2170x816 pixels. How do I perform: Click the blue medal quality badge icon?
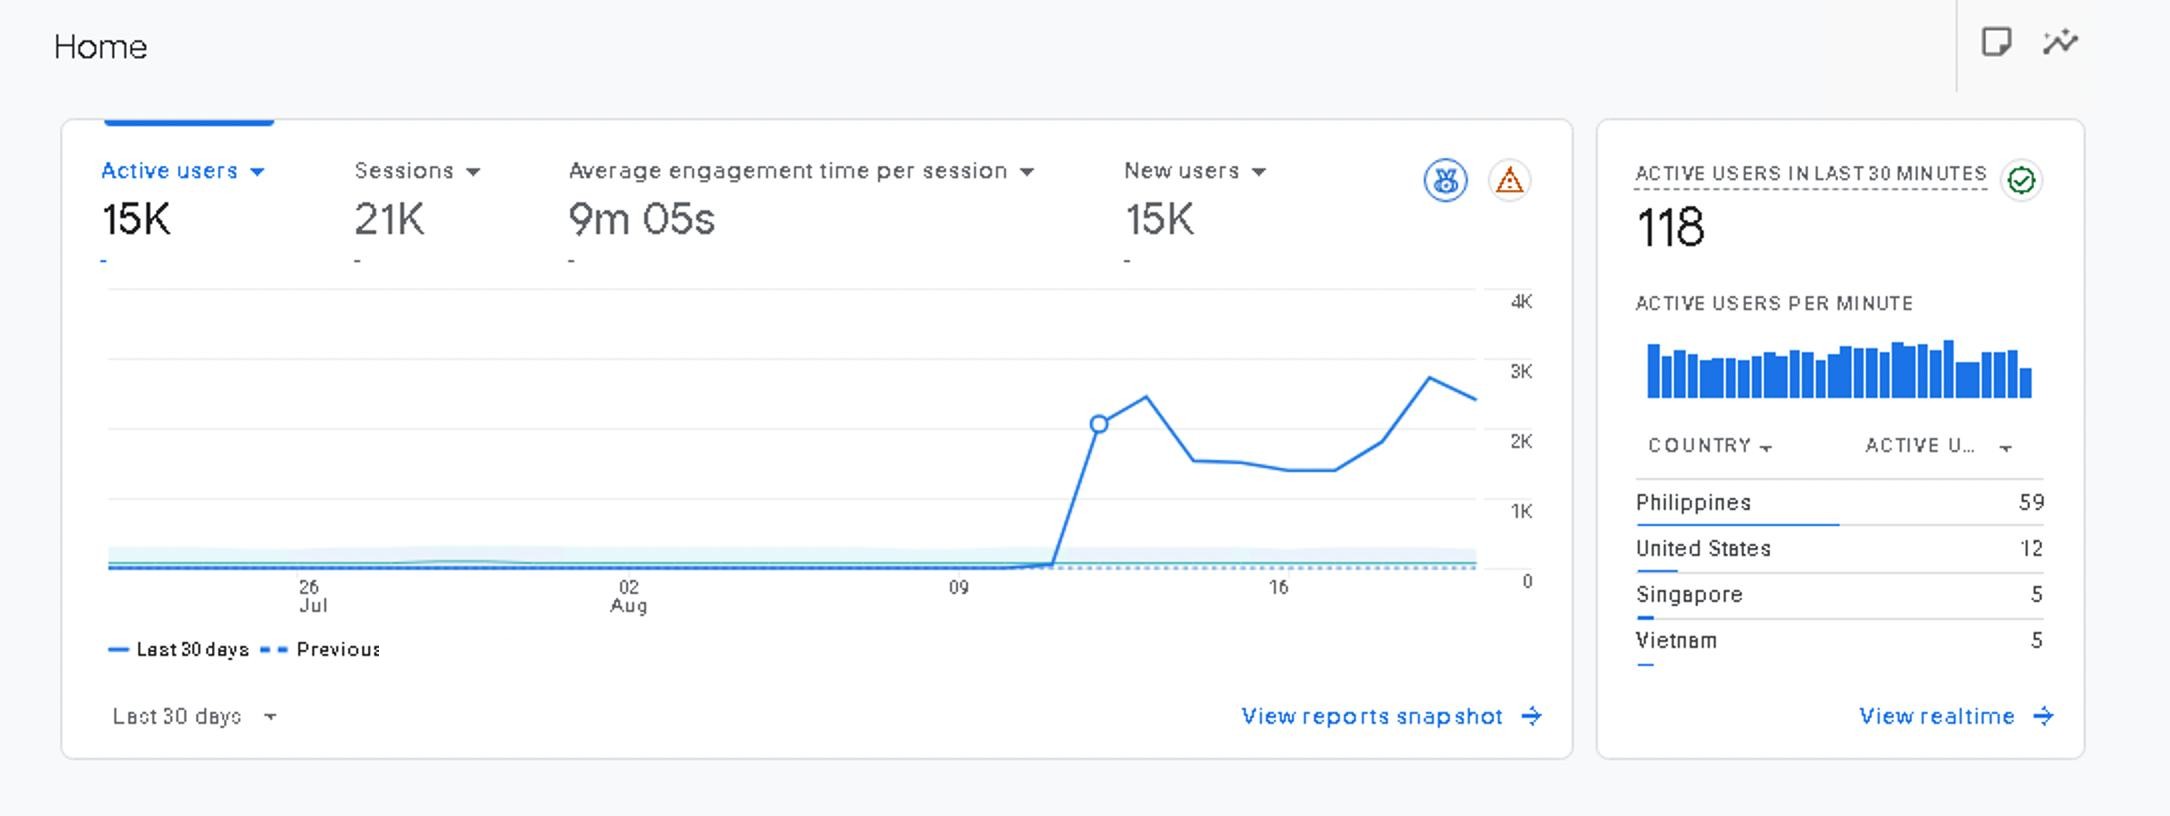pyautogui.click(x=1445, y=181)
